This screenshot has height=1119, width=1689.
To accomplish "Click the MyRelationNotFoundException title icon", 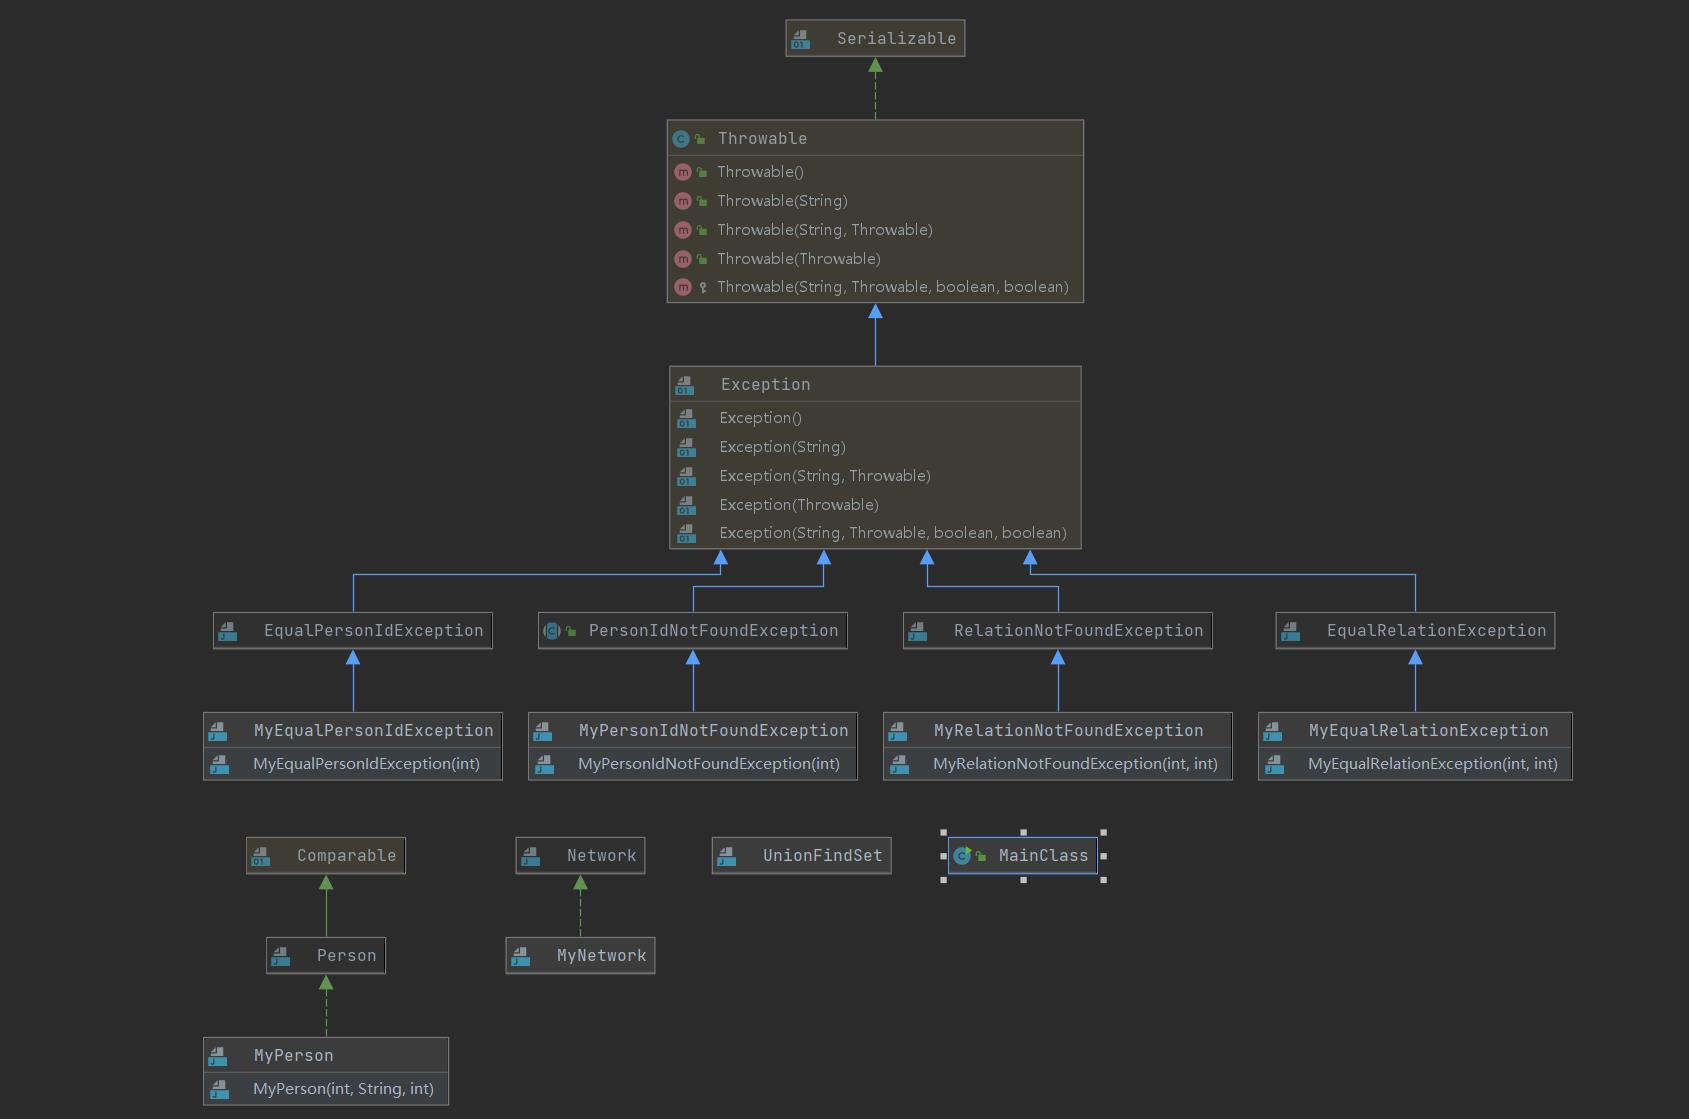I will [x=898, y=731].
